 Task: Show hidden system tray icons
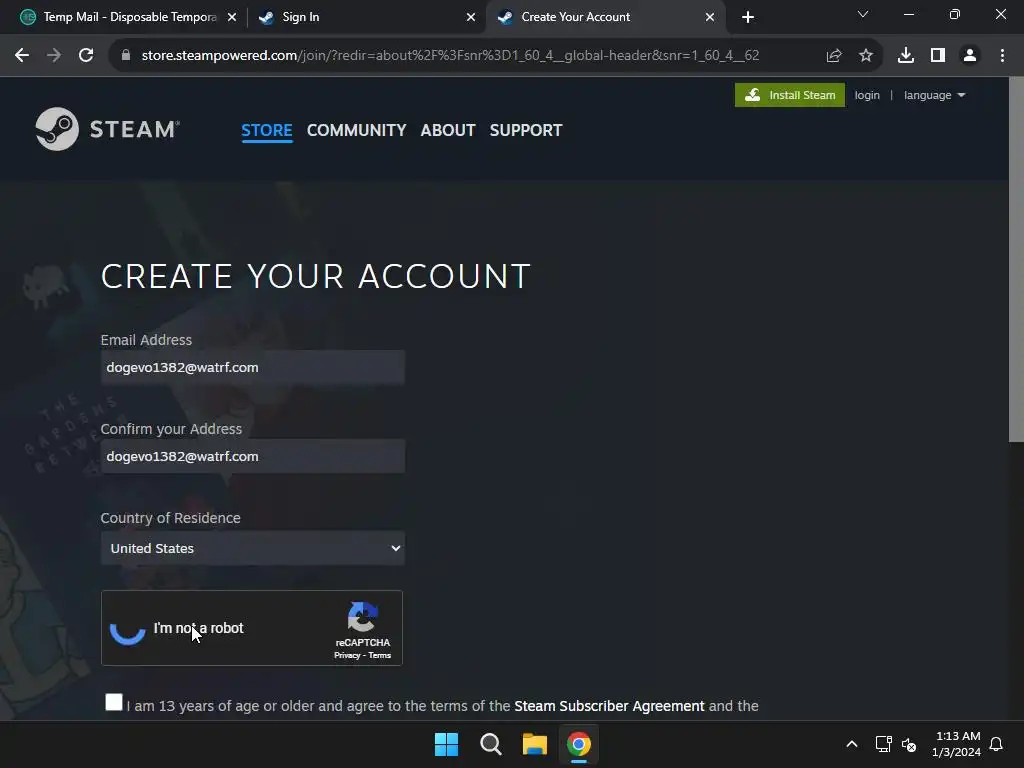tap(852, 744)
